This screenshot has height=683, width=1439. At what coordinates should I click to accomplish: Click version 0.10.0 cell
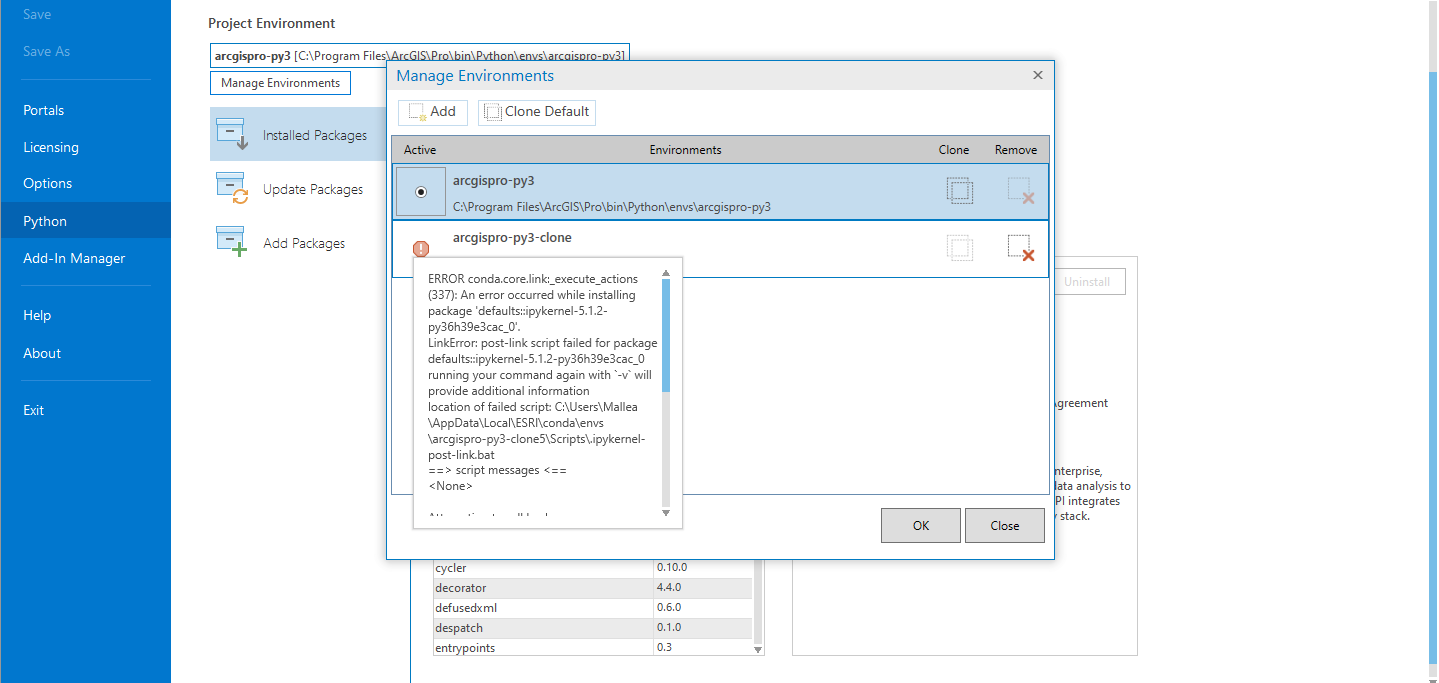coord(702,568)
